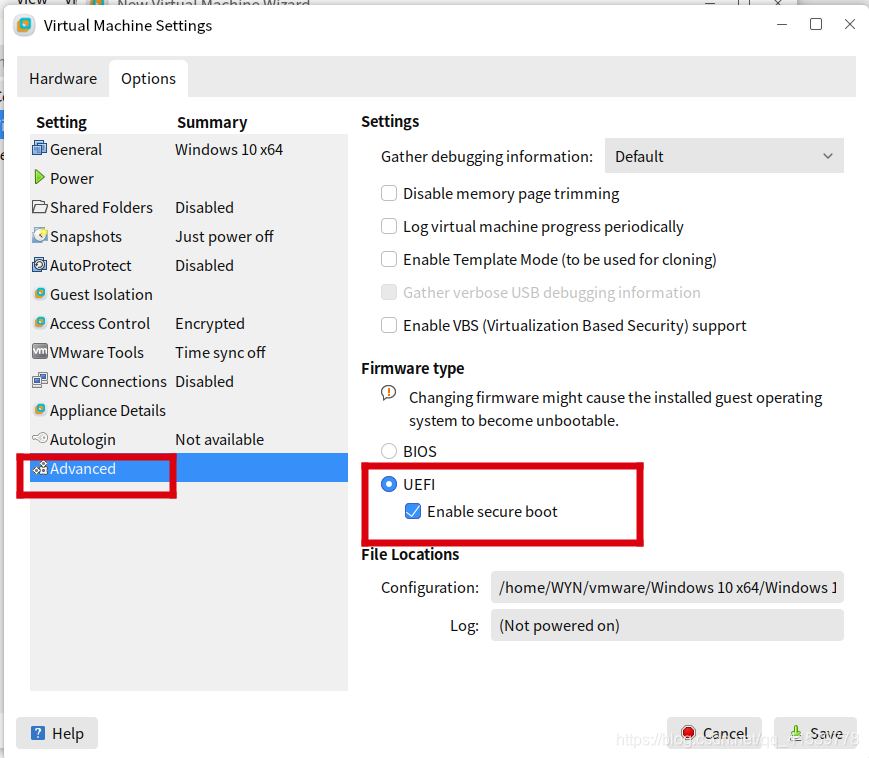Select AutoProtect setting row

click(189, 265)
